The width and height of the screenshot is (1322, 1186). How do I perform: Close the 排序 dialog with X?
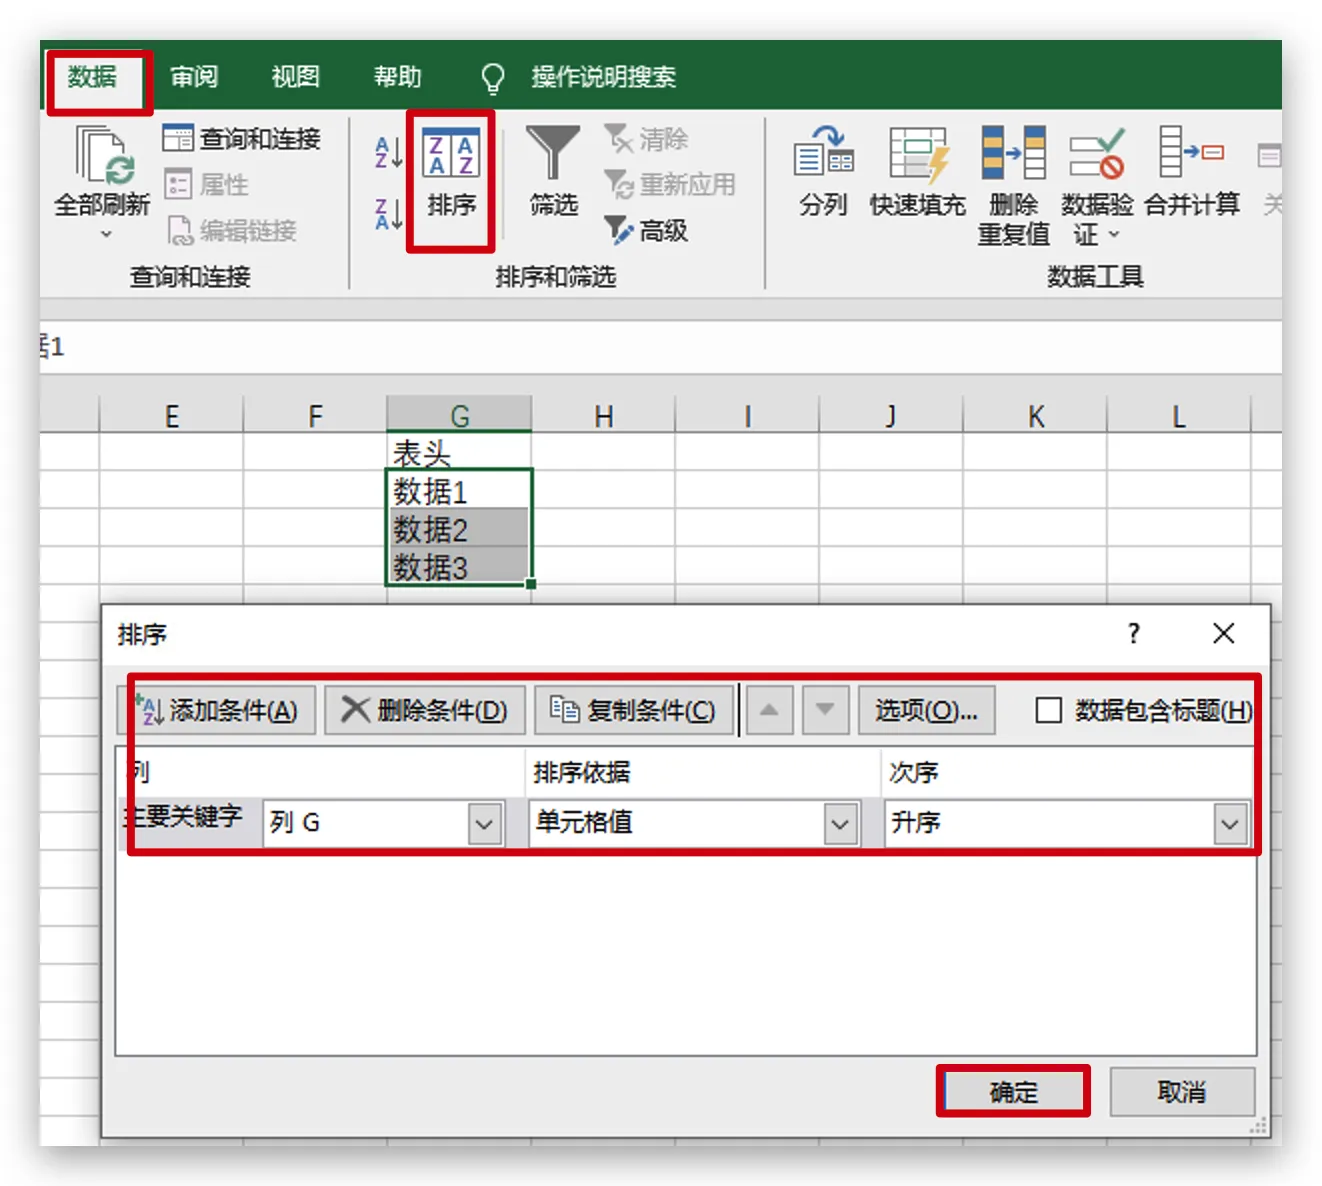[1223, 633]
